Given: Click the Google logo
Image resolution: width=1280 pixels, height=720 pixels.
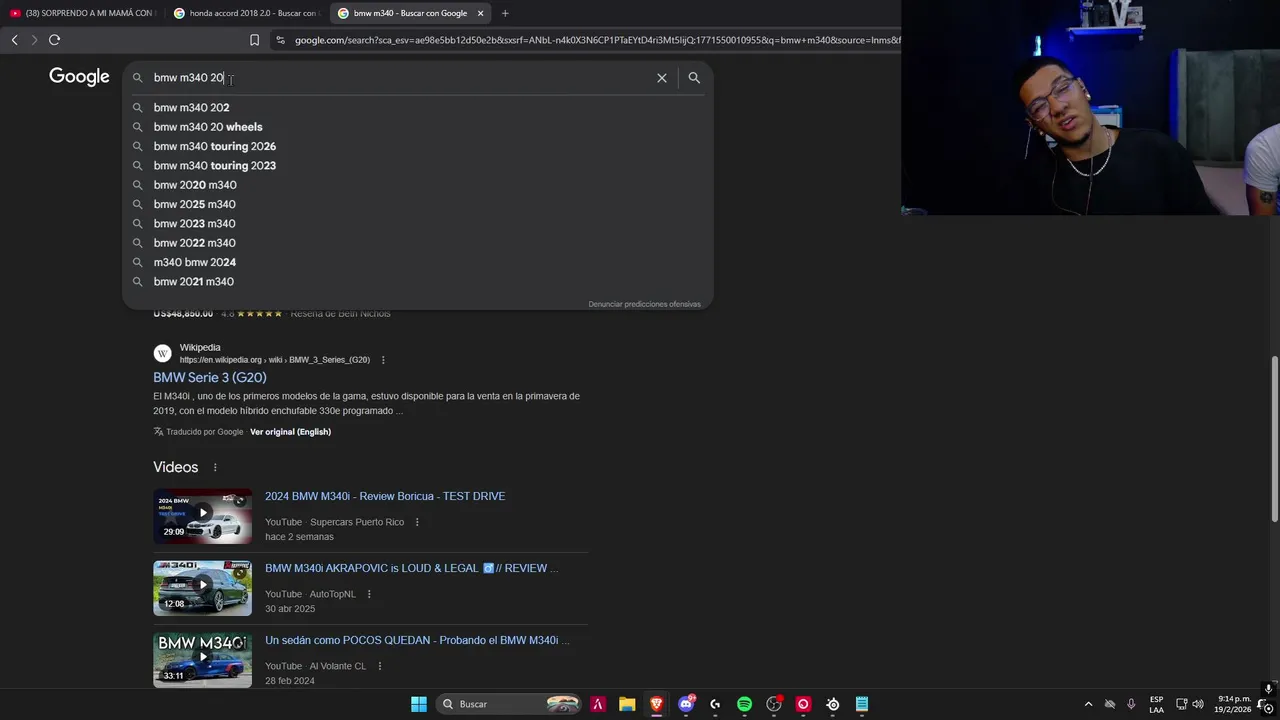Looking at the screenshot, I should coord(79,77).
